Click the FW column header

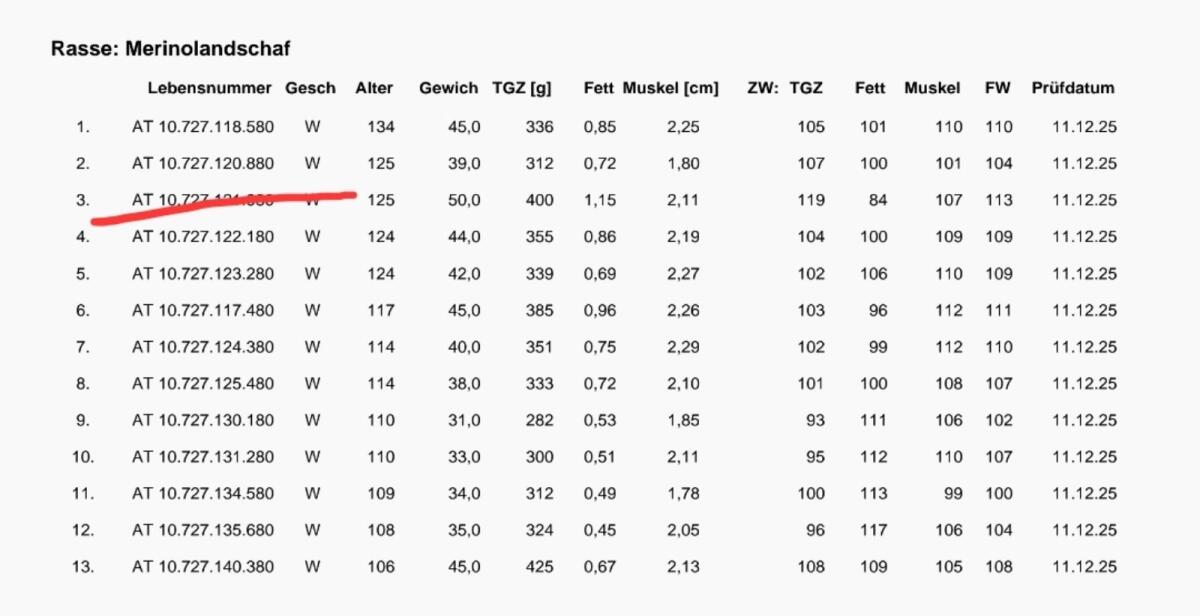click(x=997, y=88)
